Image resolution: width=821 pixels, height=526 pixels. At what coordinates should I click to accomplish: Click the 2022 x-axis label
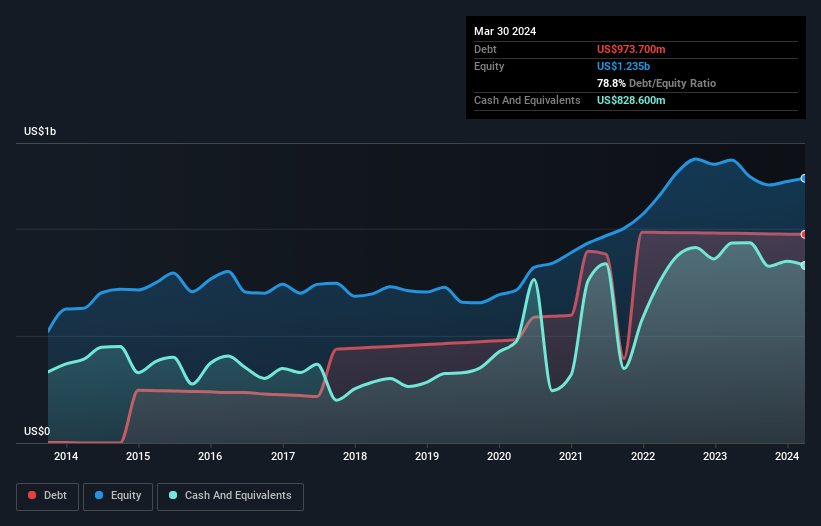[x=643, y=456]
